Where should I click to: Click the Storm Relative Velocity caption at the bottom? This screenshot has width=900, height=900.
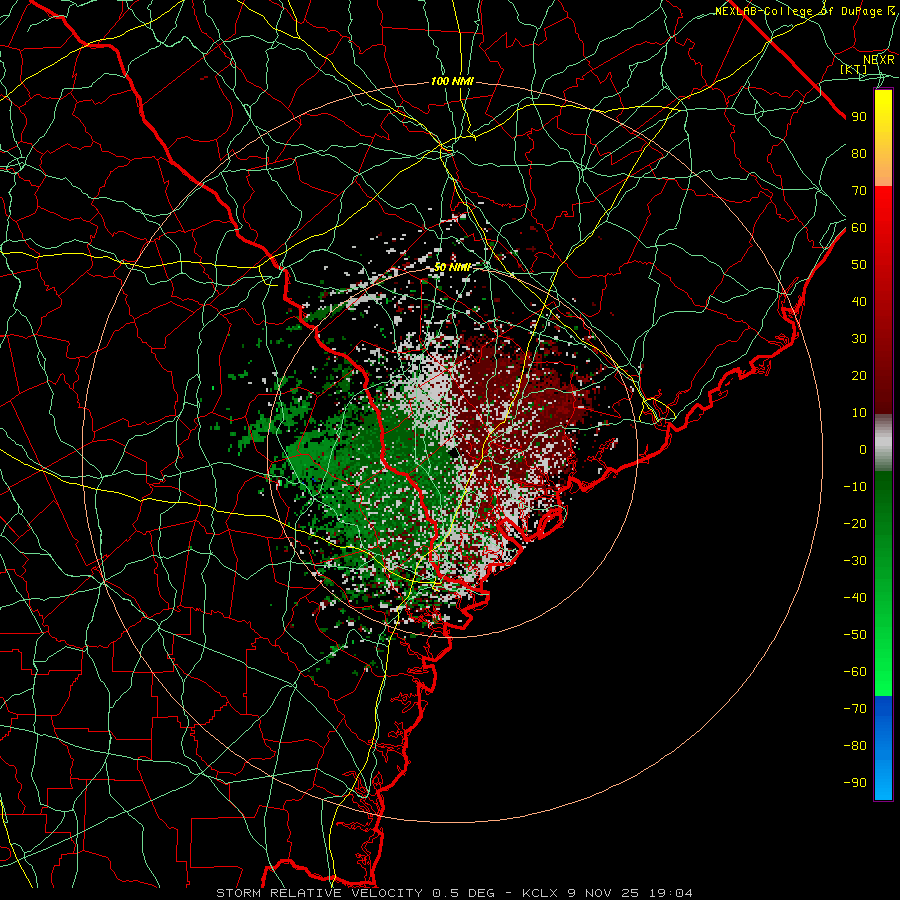[454, 893]
